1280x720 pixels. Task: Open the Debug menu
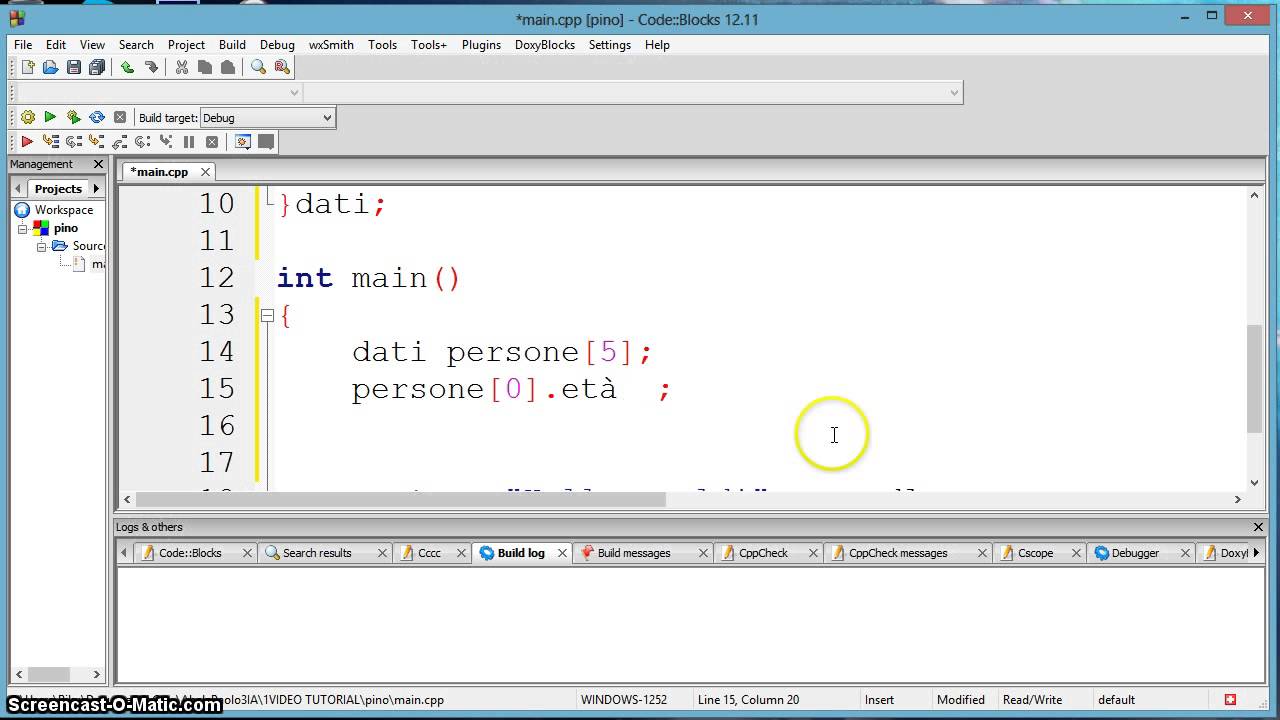coord(277,45)
